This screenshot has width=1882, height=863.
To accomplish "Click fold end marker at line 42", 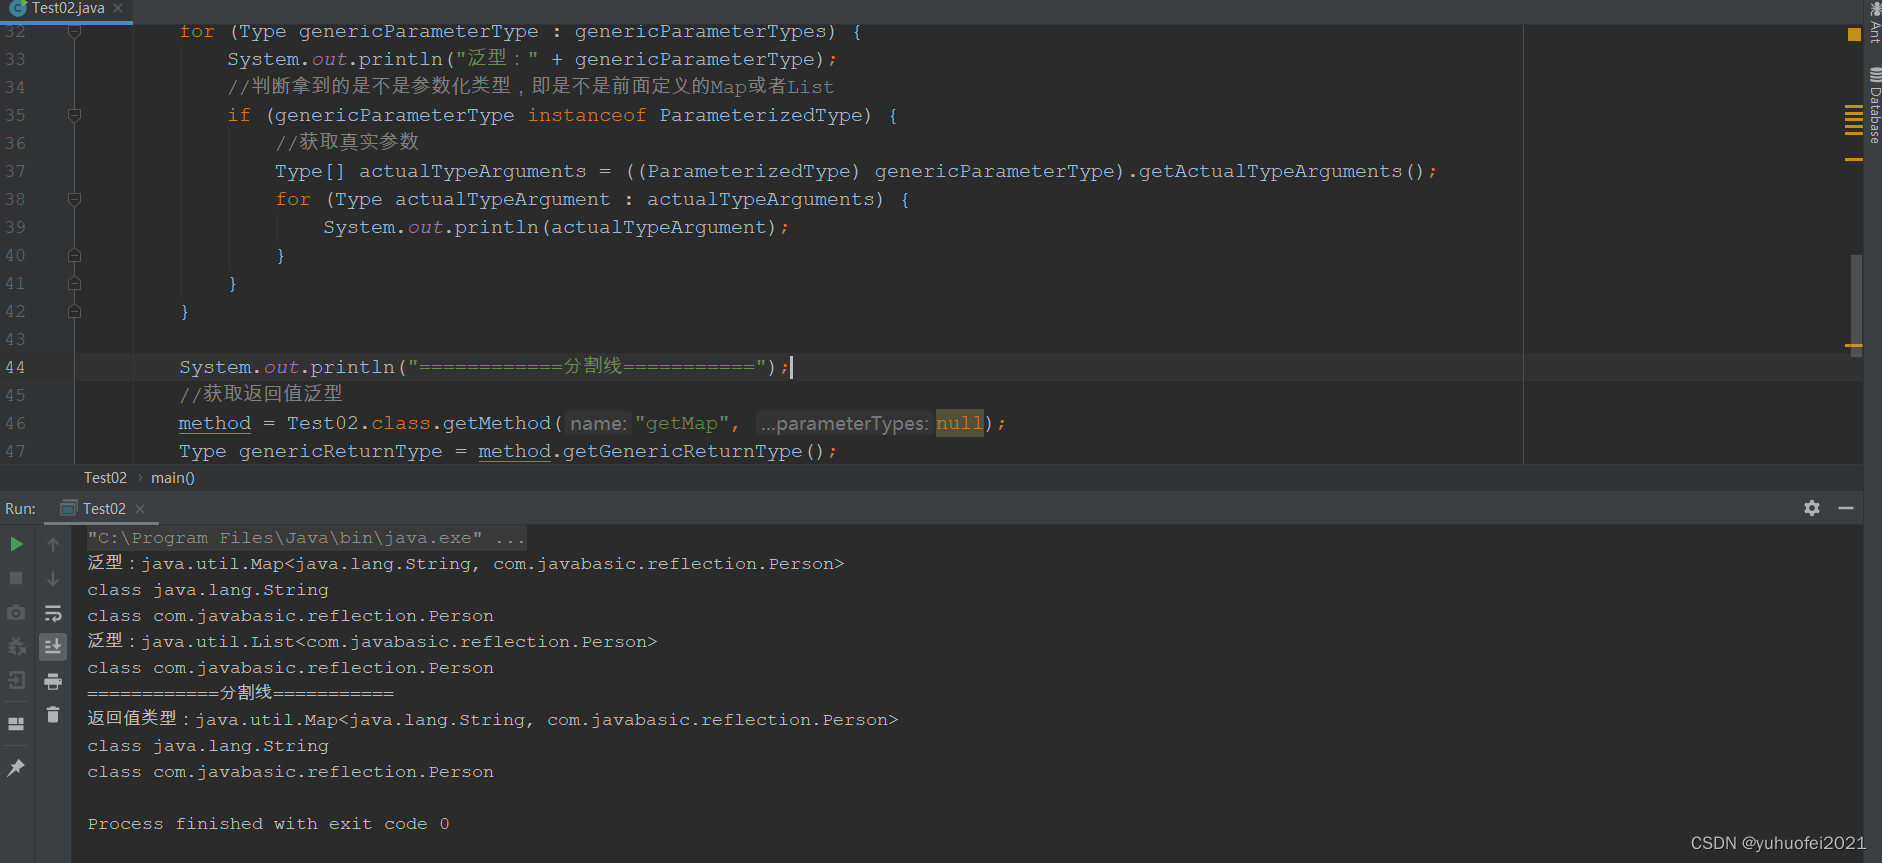I will pyautogui.click(x=74, y=311).
